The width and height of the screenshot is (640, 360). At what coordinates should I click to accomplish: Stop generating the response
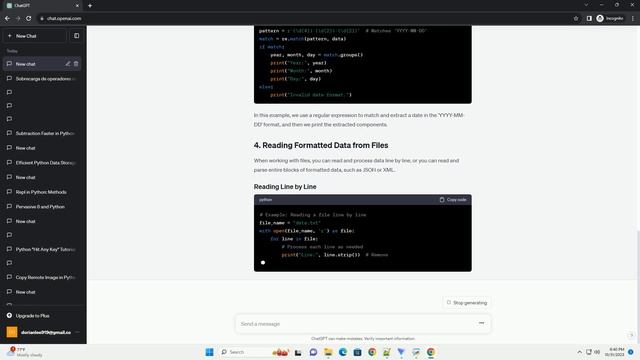pyautogui.click(x=467, y=303)
